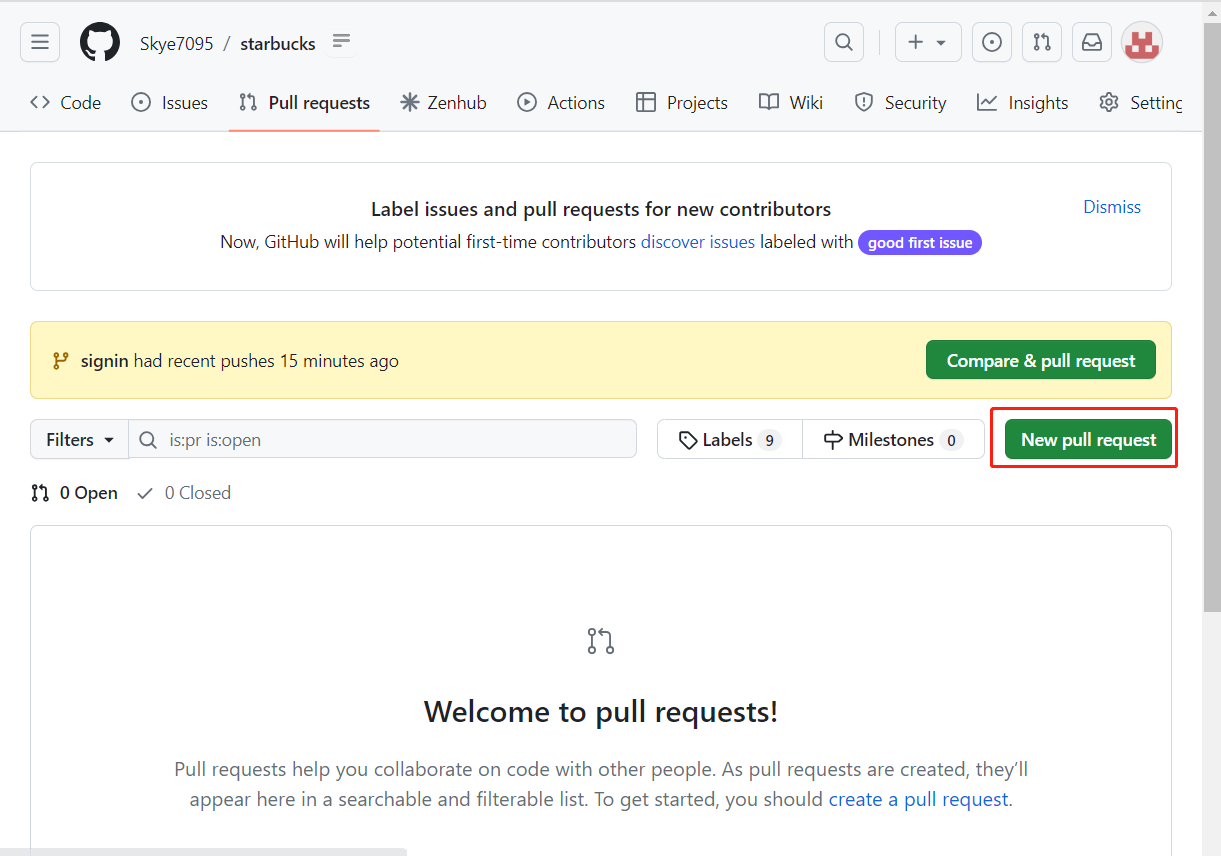Open the signin branch link
The height and width of the screenshot is (856, 1221).
[x=105, y=361]
